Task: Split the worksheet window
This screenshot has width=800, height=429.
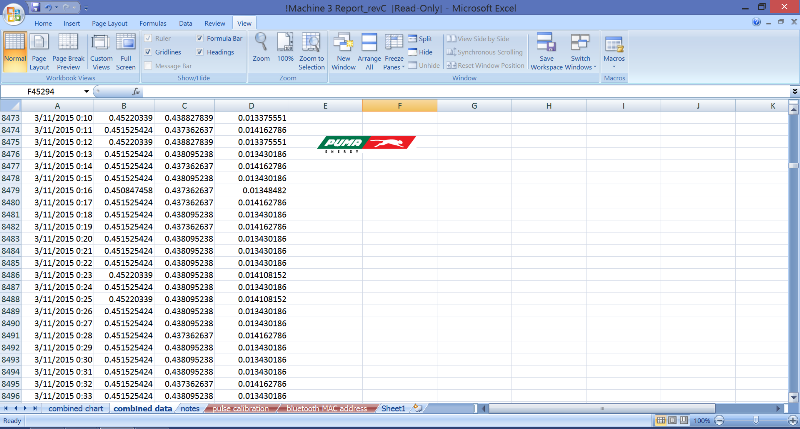Action: [420, 39]
